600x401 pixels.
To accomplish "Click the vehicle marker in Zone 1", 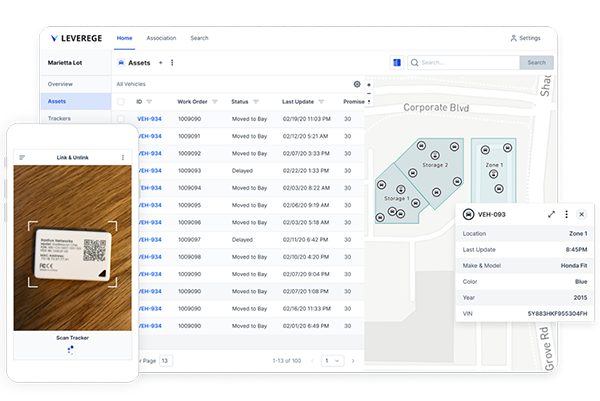I will click(x=491, y=174).
